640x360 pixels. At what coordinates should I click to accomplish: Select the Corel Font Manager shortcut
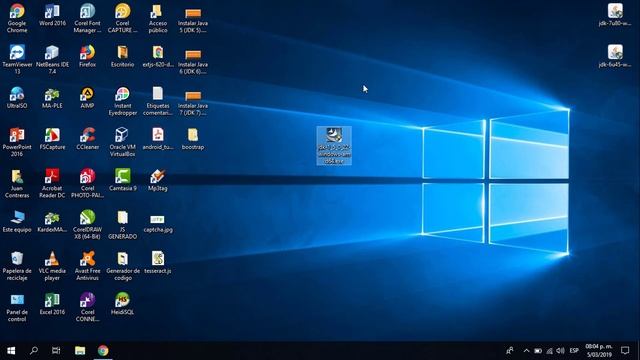coord(87,18)
